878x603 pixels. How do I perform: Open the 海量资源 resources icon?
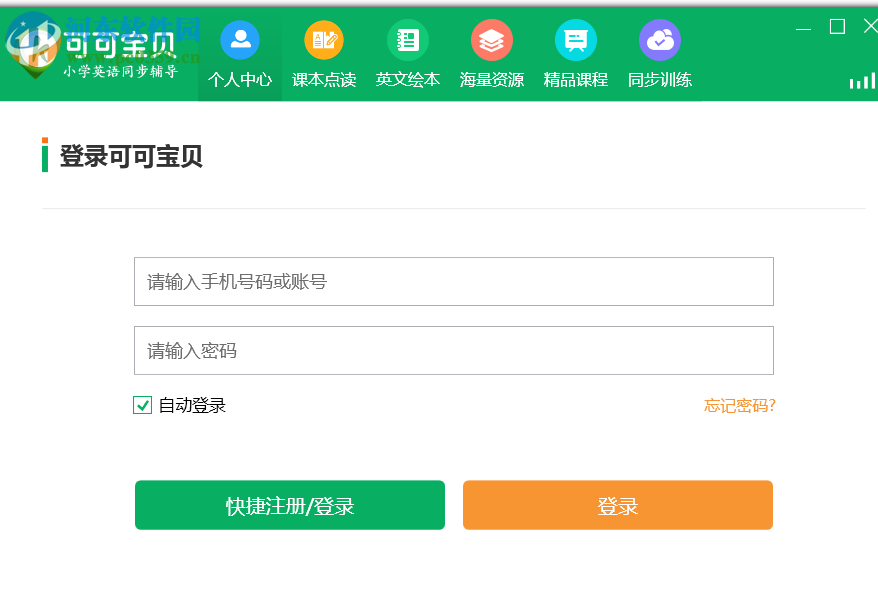coord(491,42)
